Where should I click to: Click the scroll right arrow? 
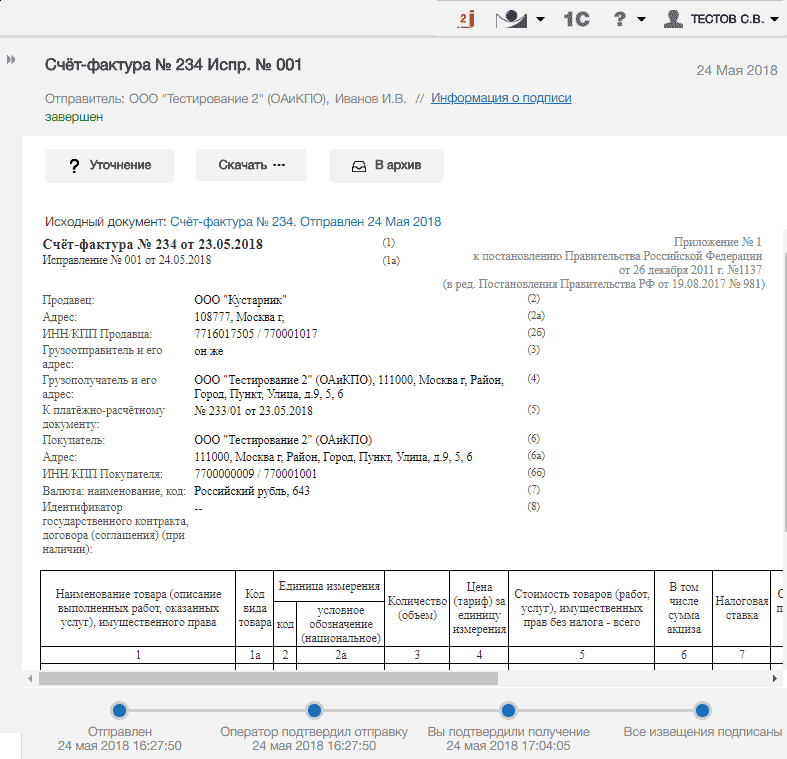(774, 679)
